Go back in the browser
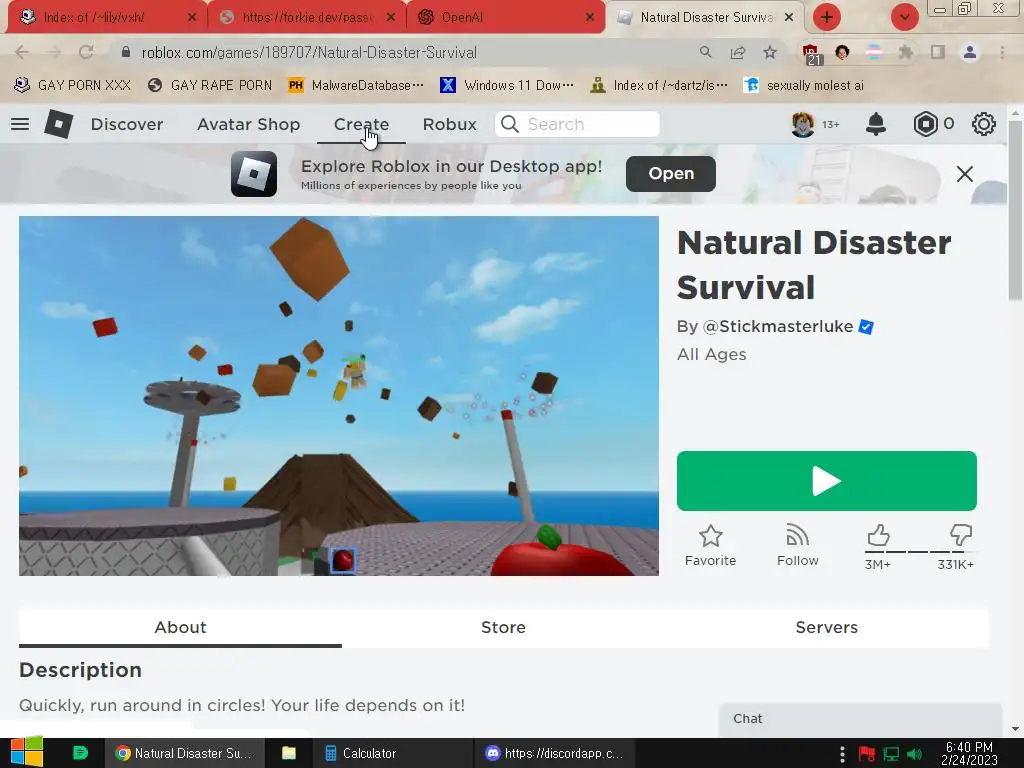Screen dimensions: 1024x768 point(22,52)
